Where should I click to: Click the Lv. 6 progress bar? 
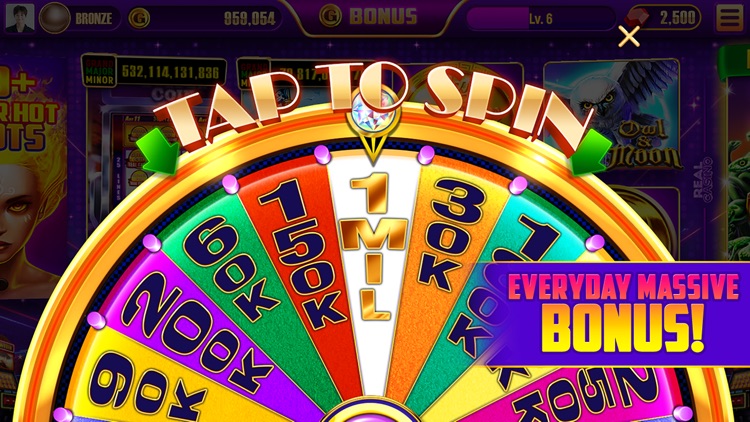coord(540,19)
